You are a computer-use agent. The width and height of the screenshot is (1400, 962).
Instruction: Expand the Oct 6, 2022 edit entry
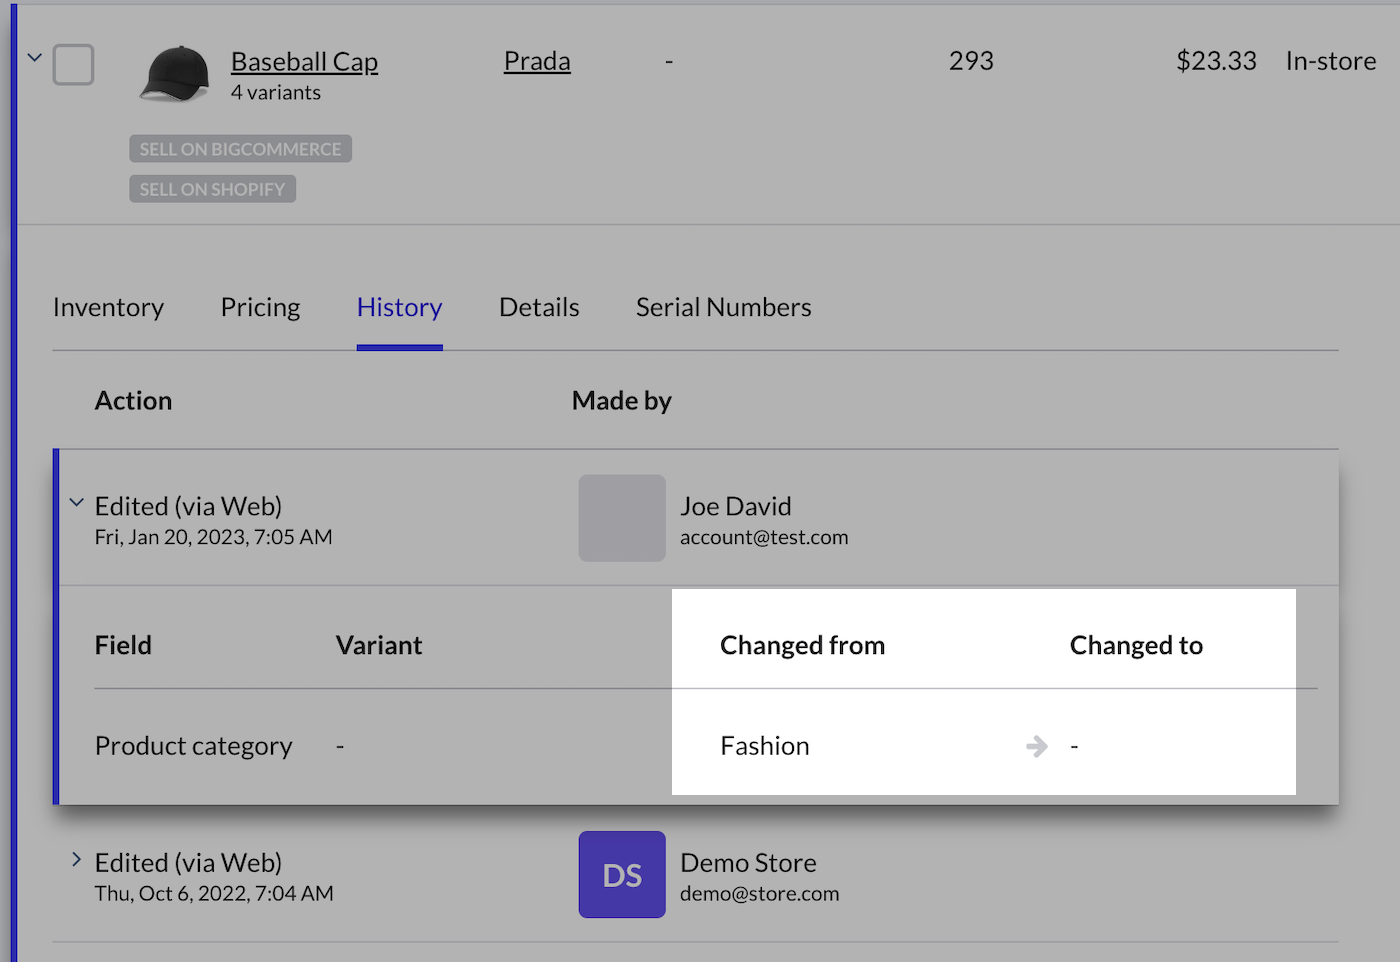pos(76,860)
